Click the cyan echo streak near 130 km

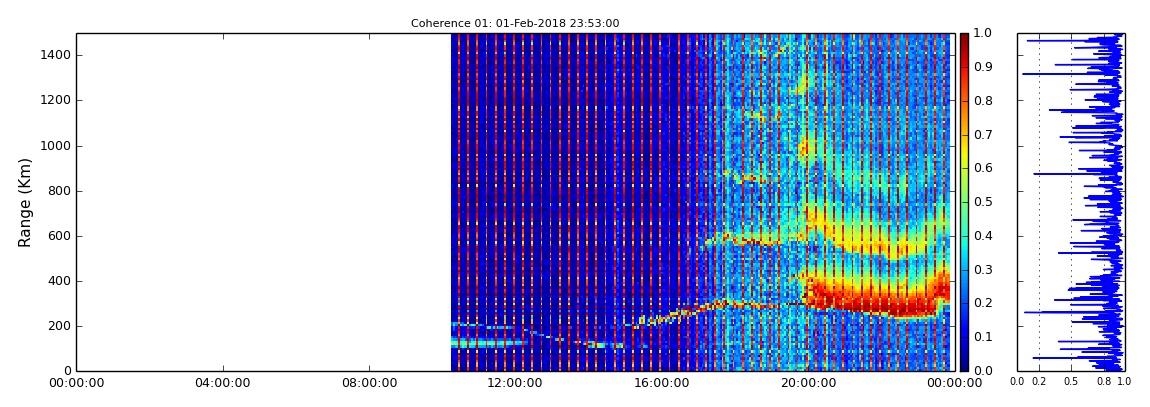click(x=488, y=342)
